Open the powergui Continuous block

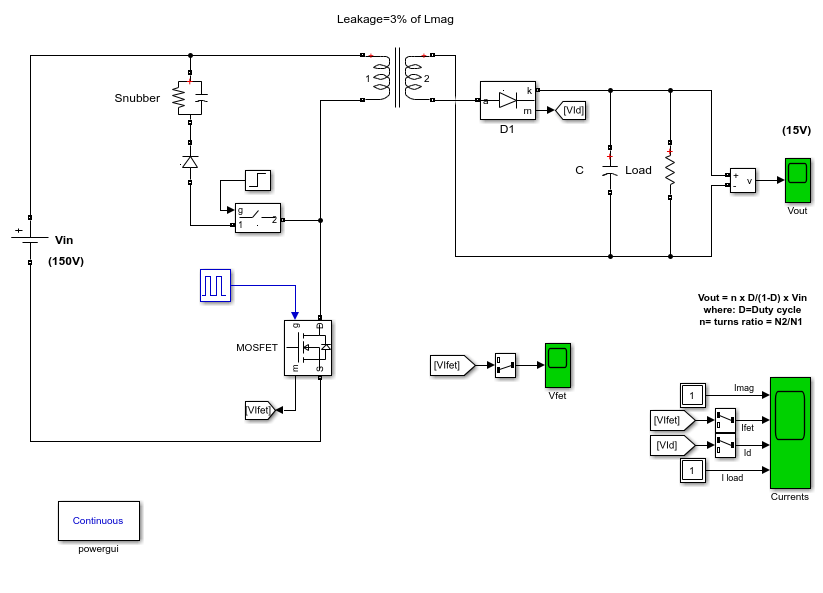click(99, 521)
